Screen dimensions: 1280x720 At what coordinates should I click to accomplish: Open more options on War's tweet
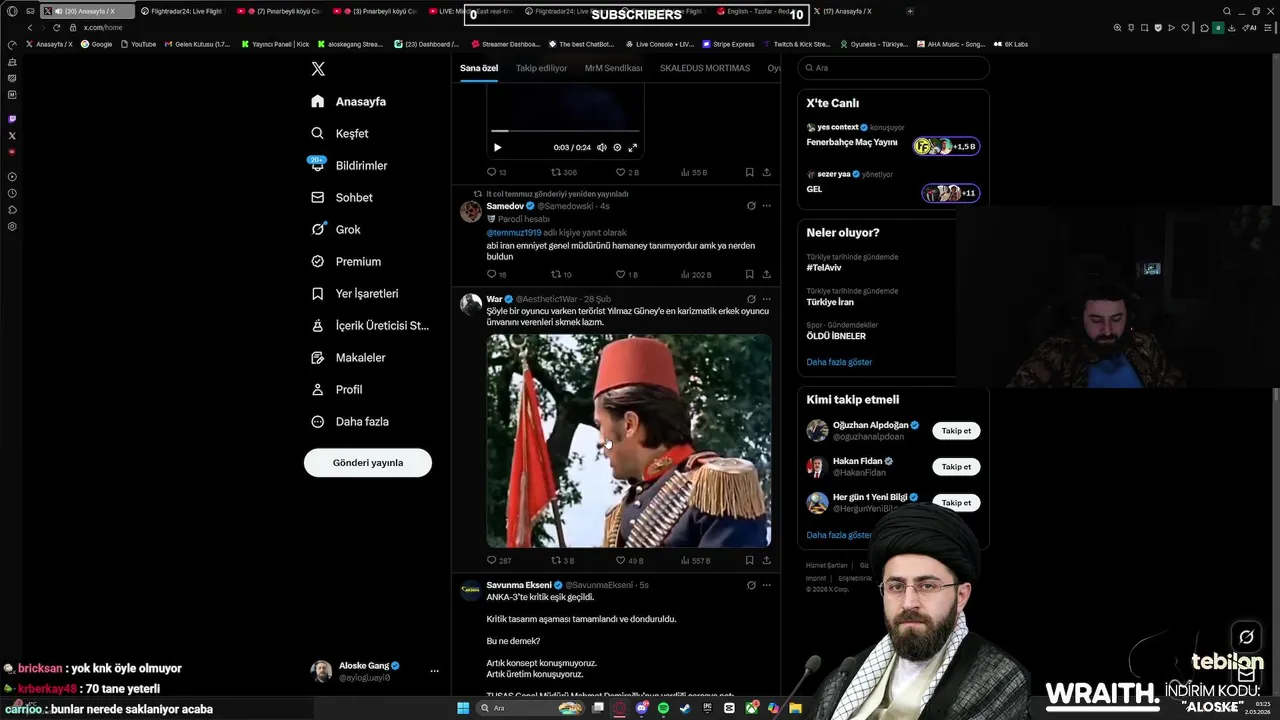coord(767,299)
